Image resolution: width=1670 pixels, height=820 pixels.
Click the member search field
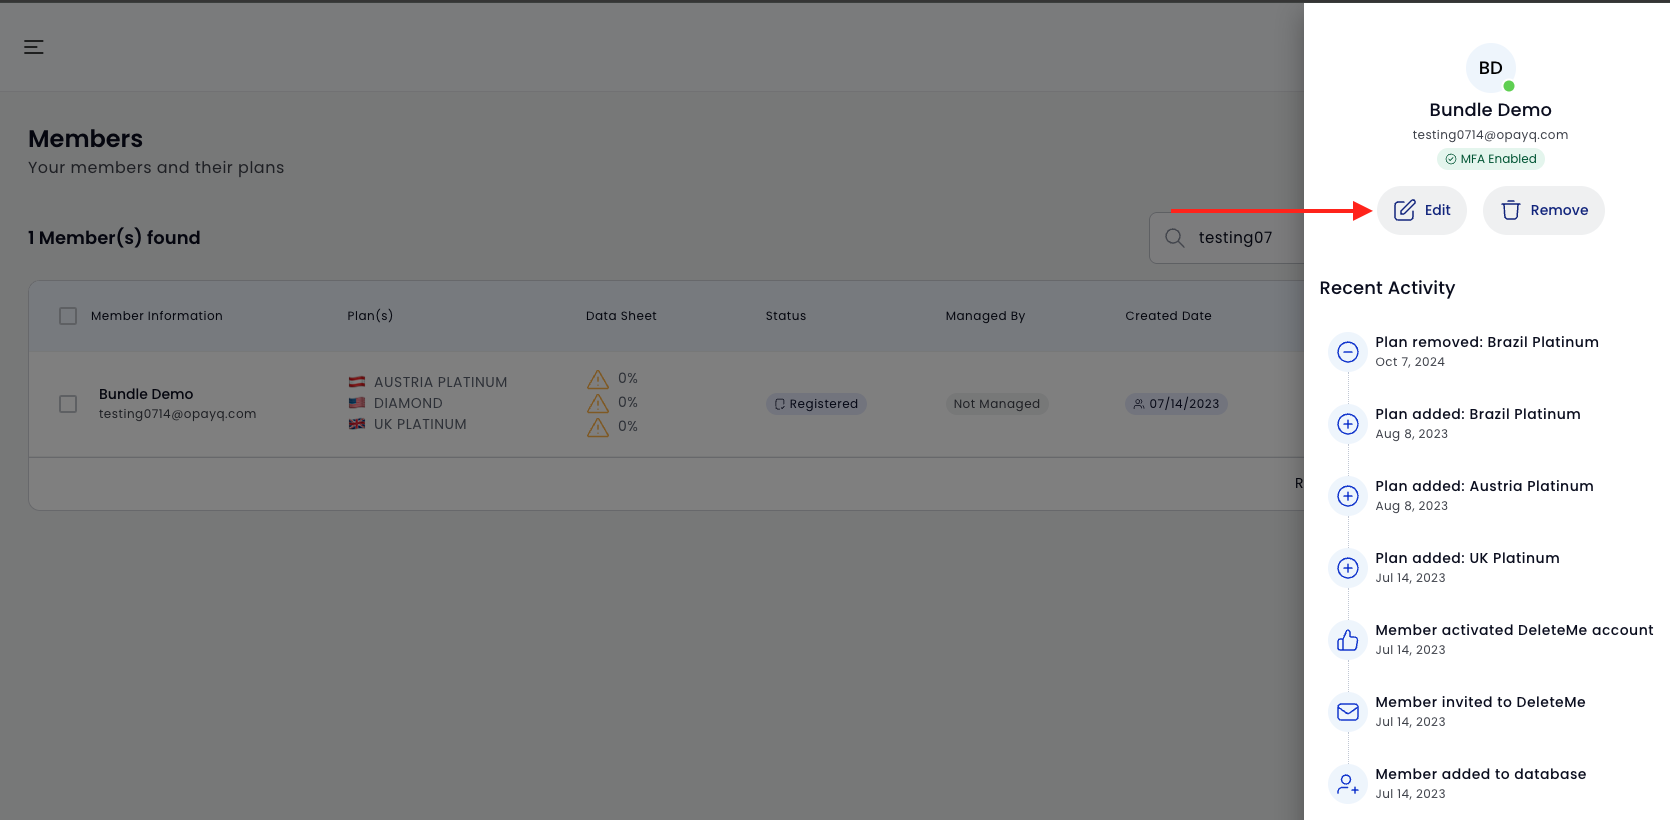coord(1227,238)
